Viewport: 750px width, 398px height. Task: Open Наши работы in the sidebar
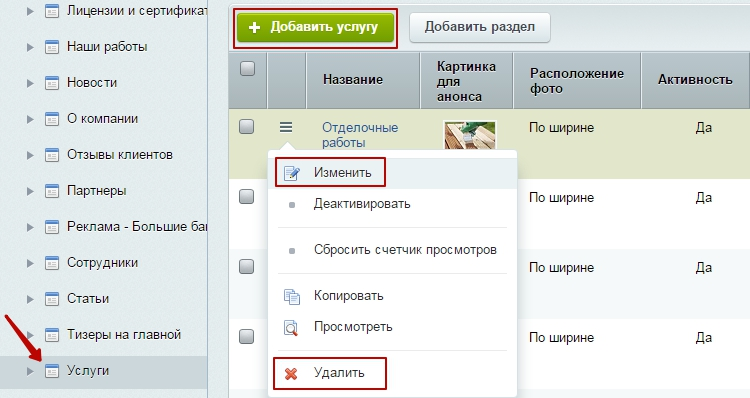[x=107, y=46]
